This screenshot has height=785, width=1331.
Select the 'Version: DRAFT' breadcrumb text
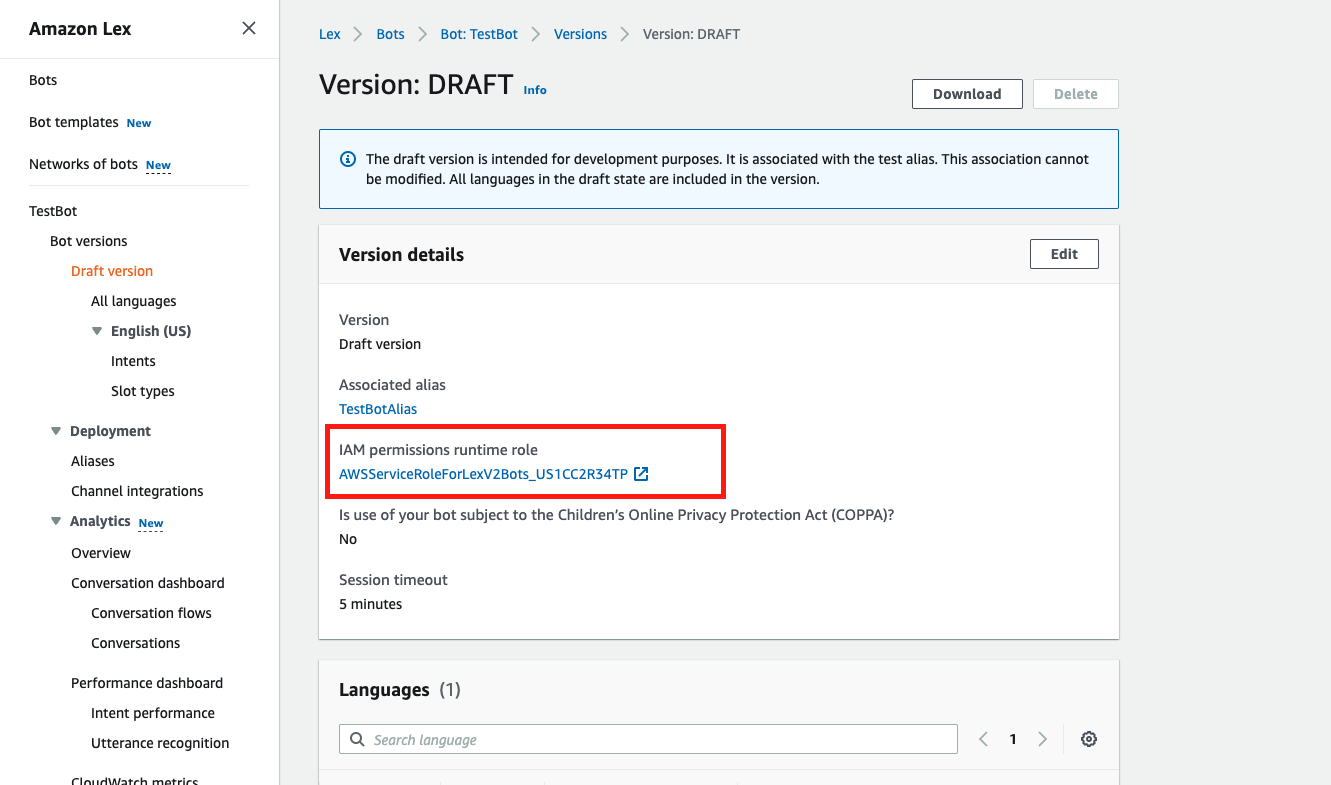coord(691,34)
